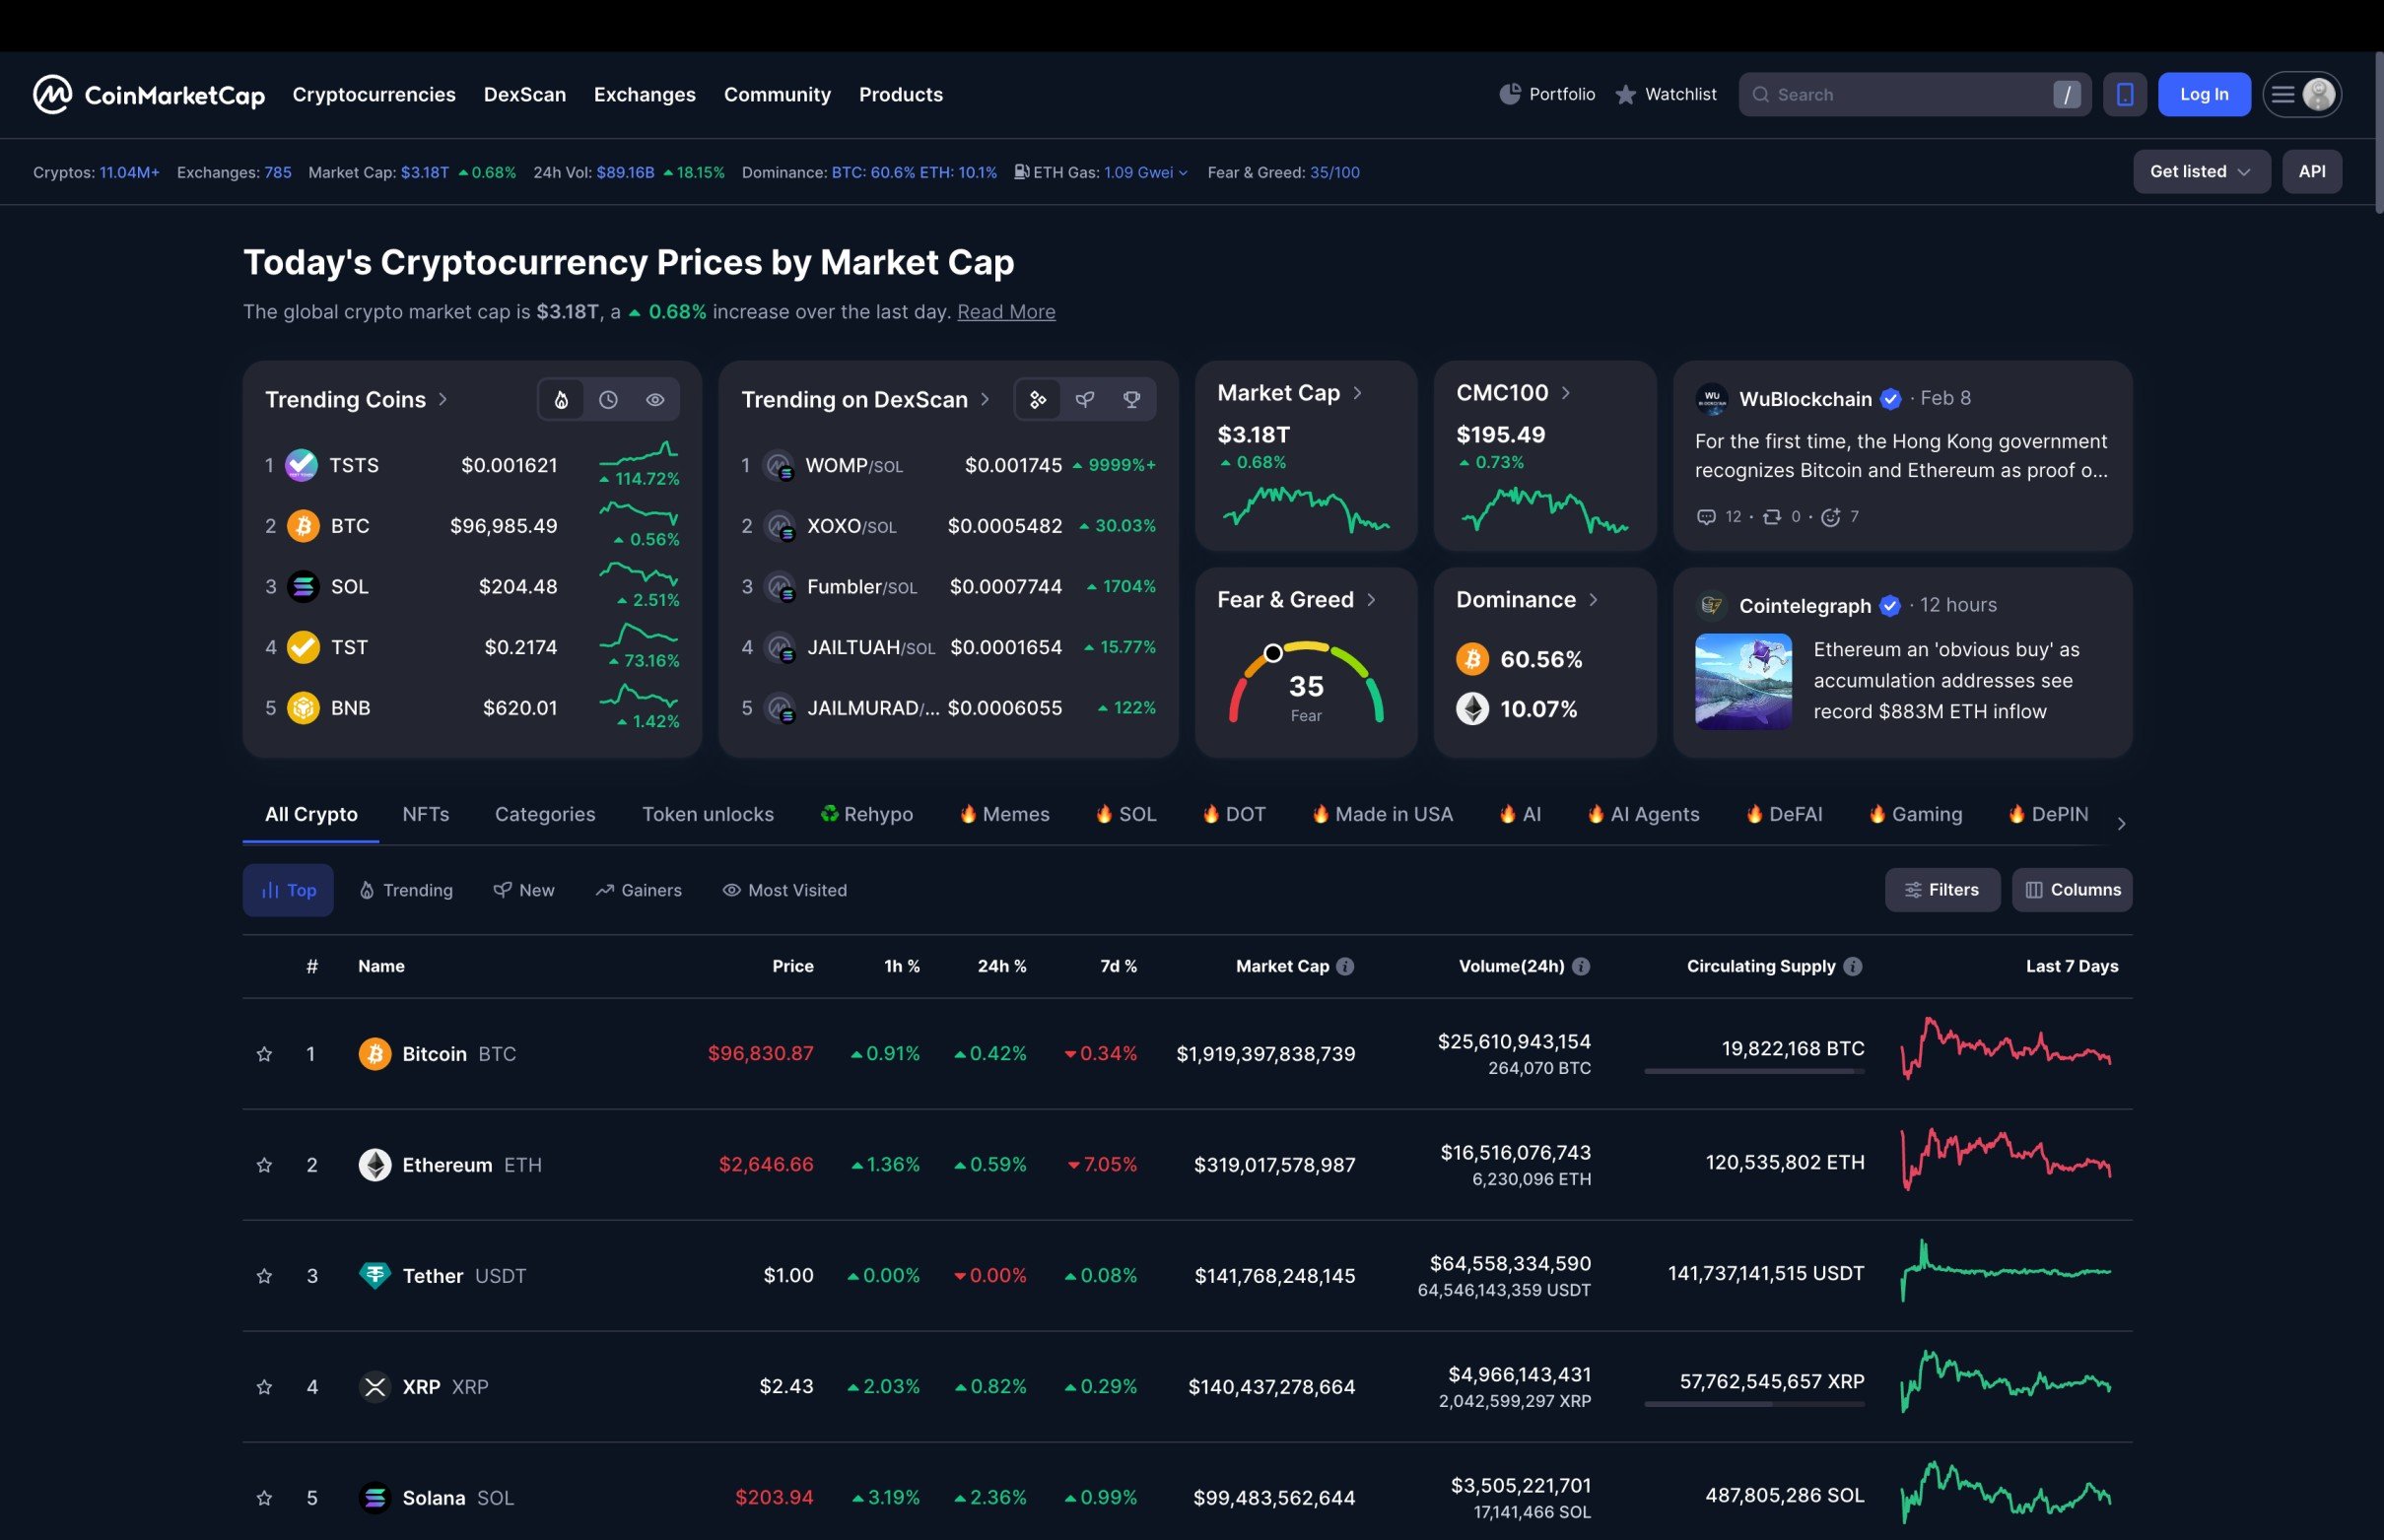The width and height of the screenshot is (2384, 1540).
Task: Open the Filters button
Action: tap(1943, 890)
